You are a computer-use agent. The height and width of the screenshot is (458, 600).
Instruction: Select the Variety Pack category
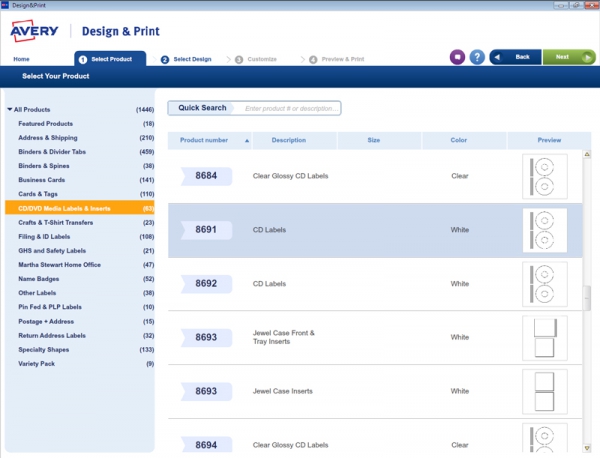click(80, 364)
